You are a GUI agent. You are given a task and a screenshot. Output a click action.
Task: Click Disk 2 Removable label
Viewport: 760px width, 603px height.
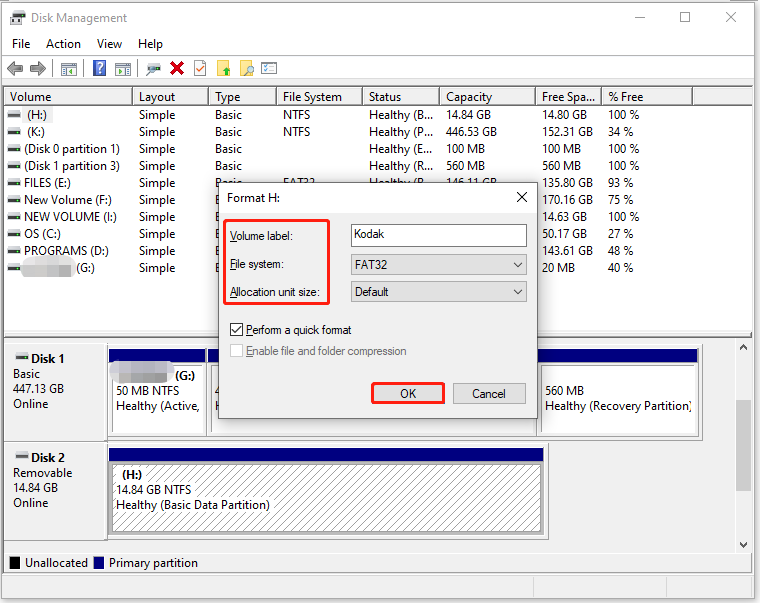[43, 473]
